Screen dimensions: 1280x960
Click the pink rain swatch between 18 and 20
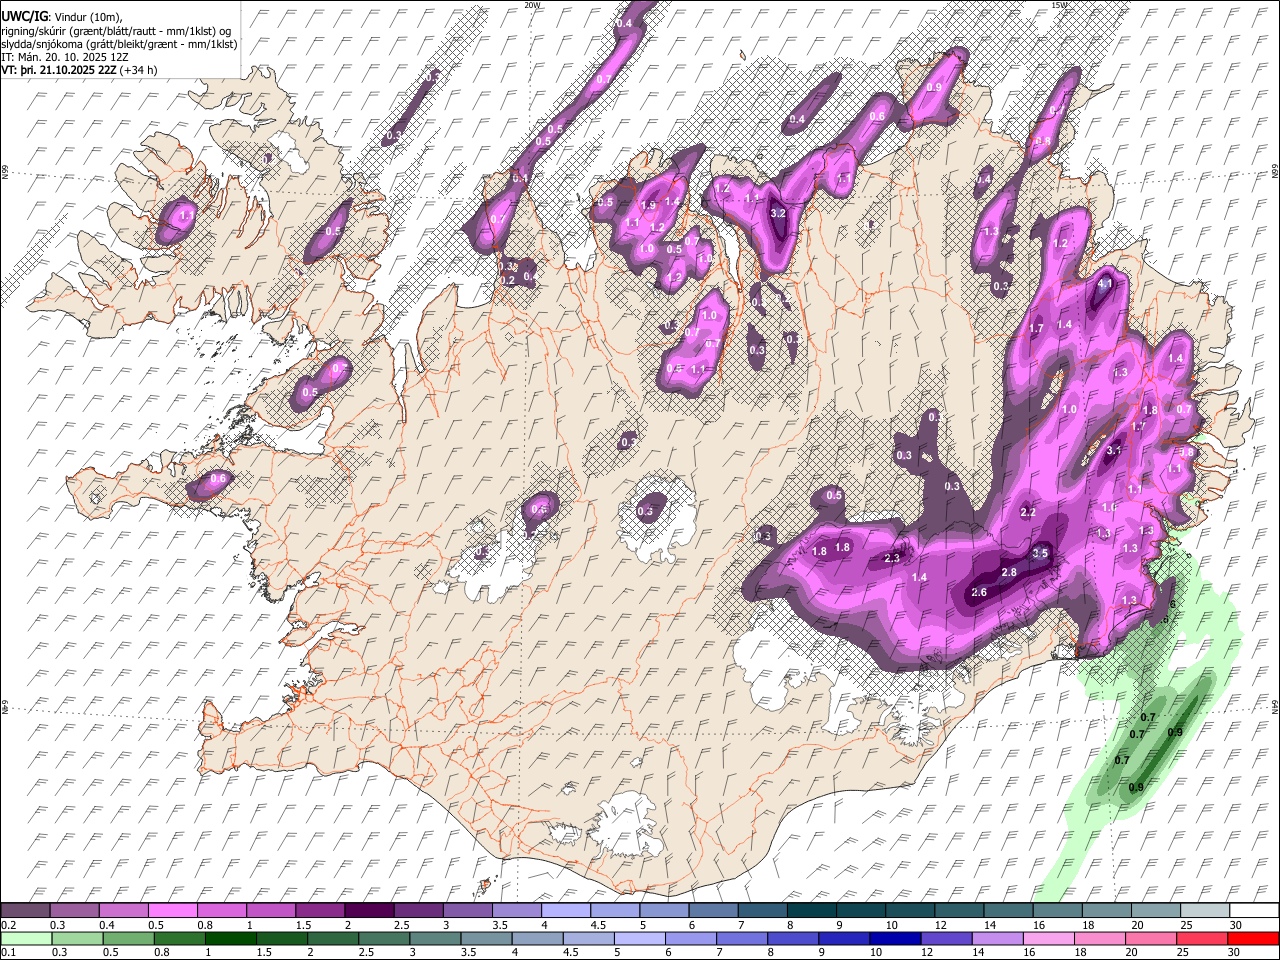(1098, 939)
